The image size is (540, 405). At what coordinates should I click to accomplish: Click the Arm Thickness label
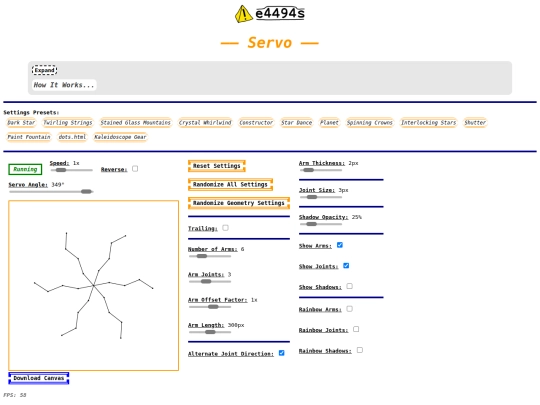click(x=322, y=163)
